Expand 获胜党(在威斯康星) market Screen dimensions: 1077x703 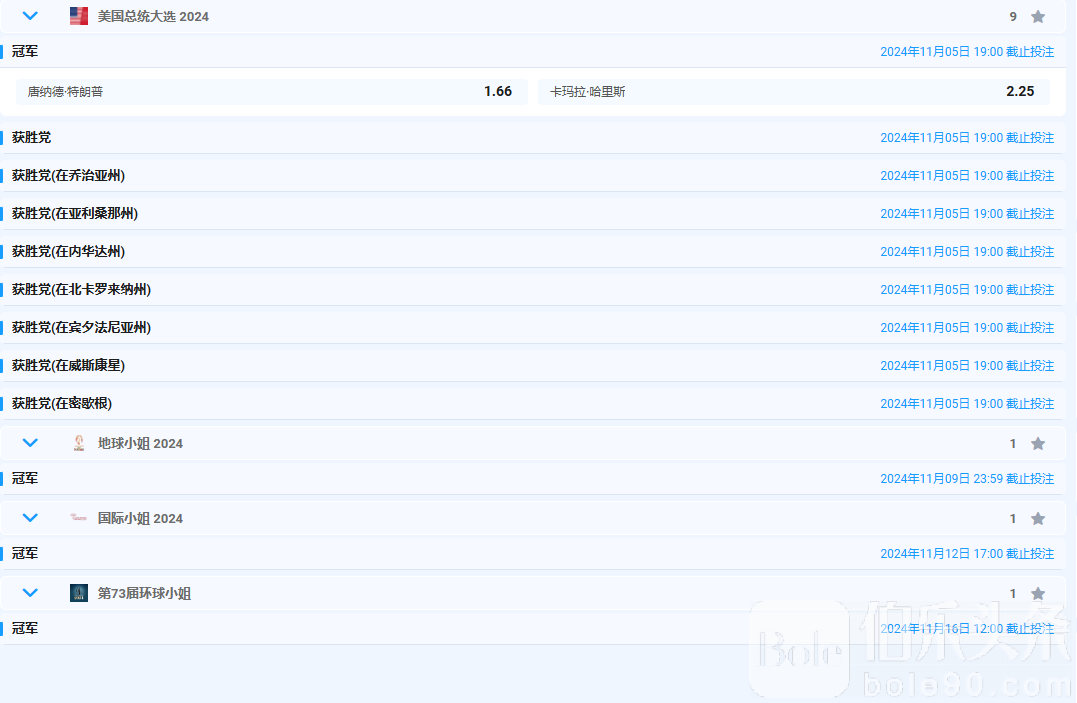pos(533,366)
